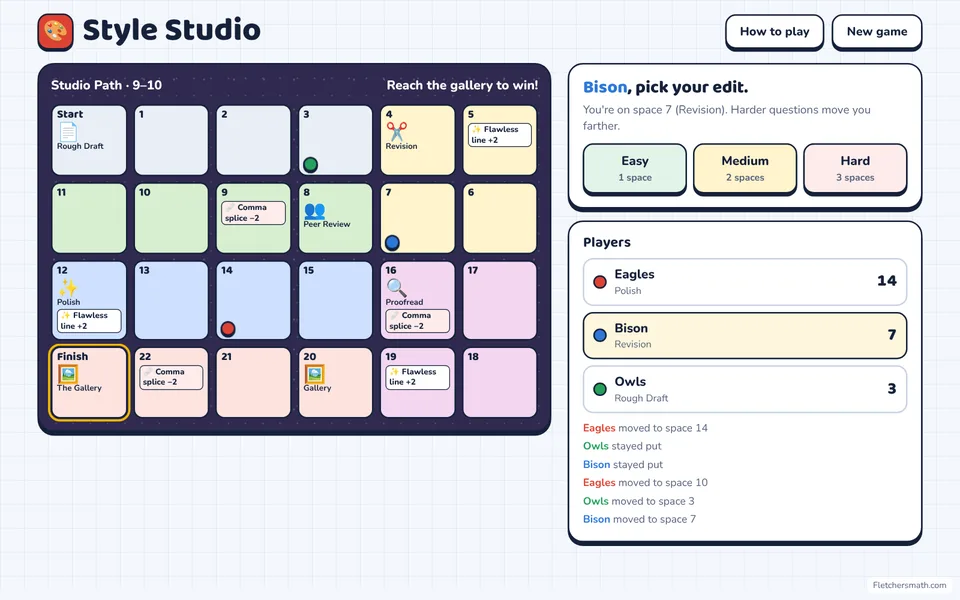Click the Fletchersmath.com link
Screen dimensions: 960x600
pyautogui.click(x=909, y=585)
